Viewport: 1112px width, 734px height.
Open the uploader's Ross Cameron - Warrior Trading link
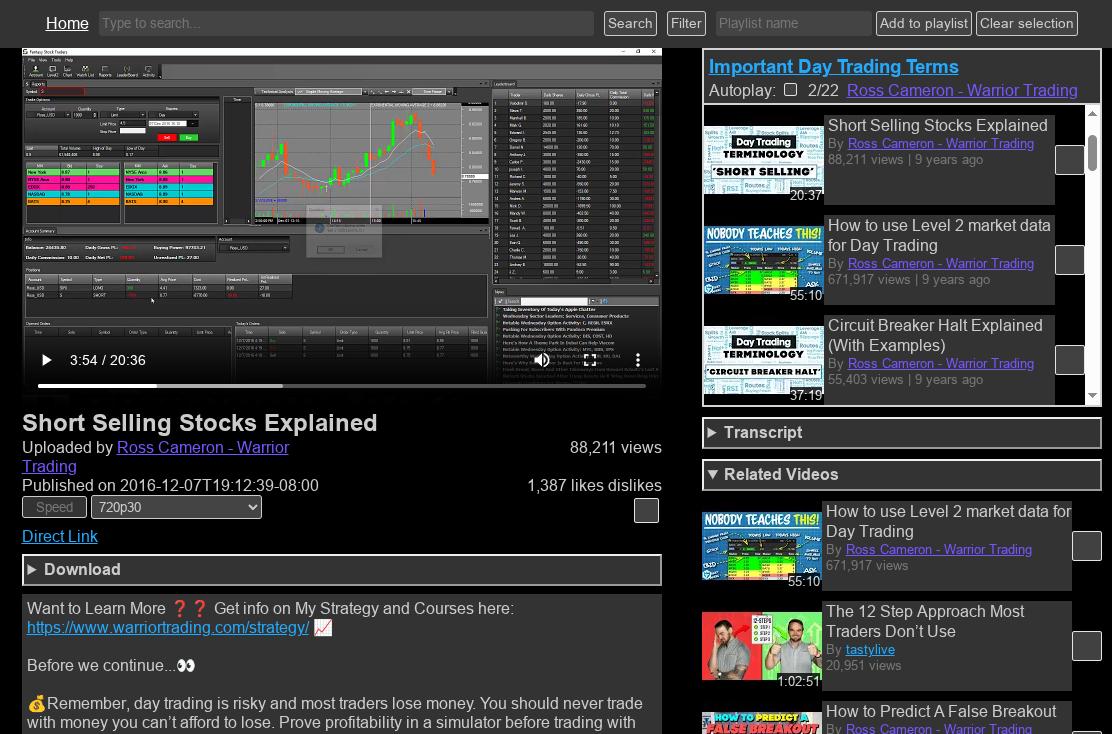[155, 457]
